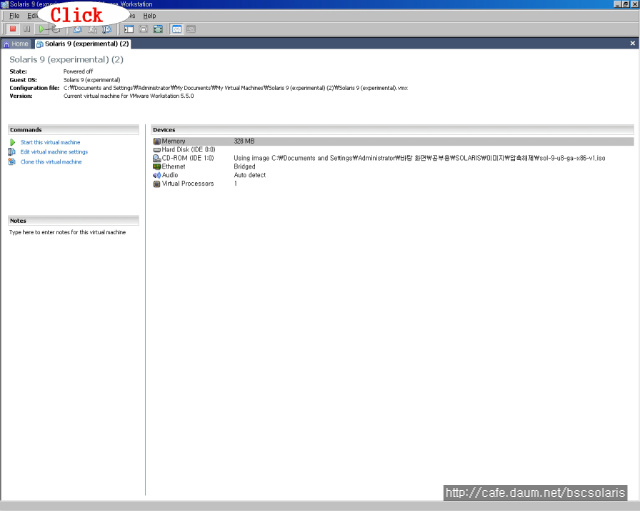
Task: Click the red Power Off toolbar button
Action: tap(13, 29)
